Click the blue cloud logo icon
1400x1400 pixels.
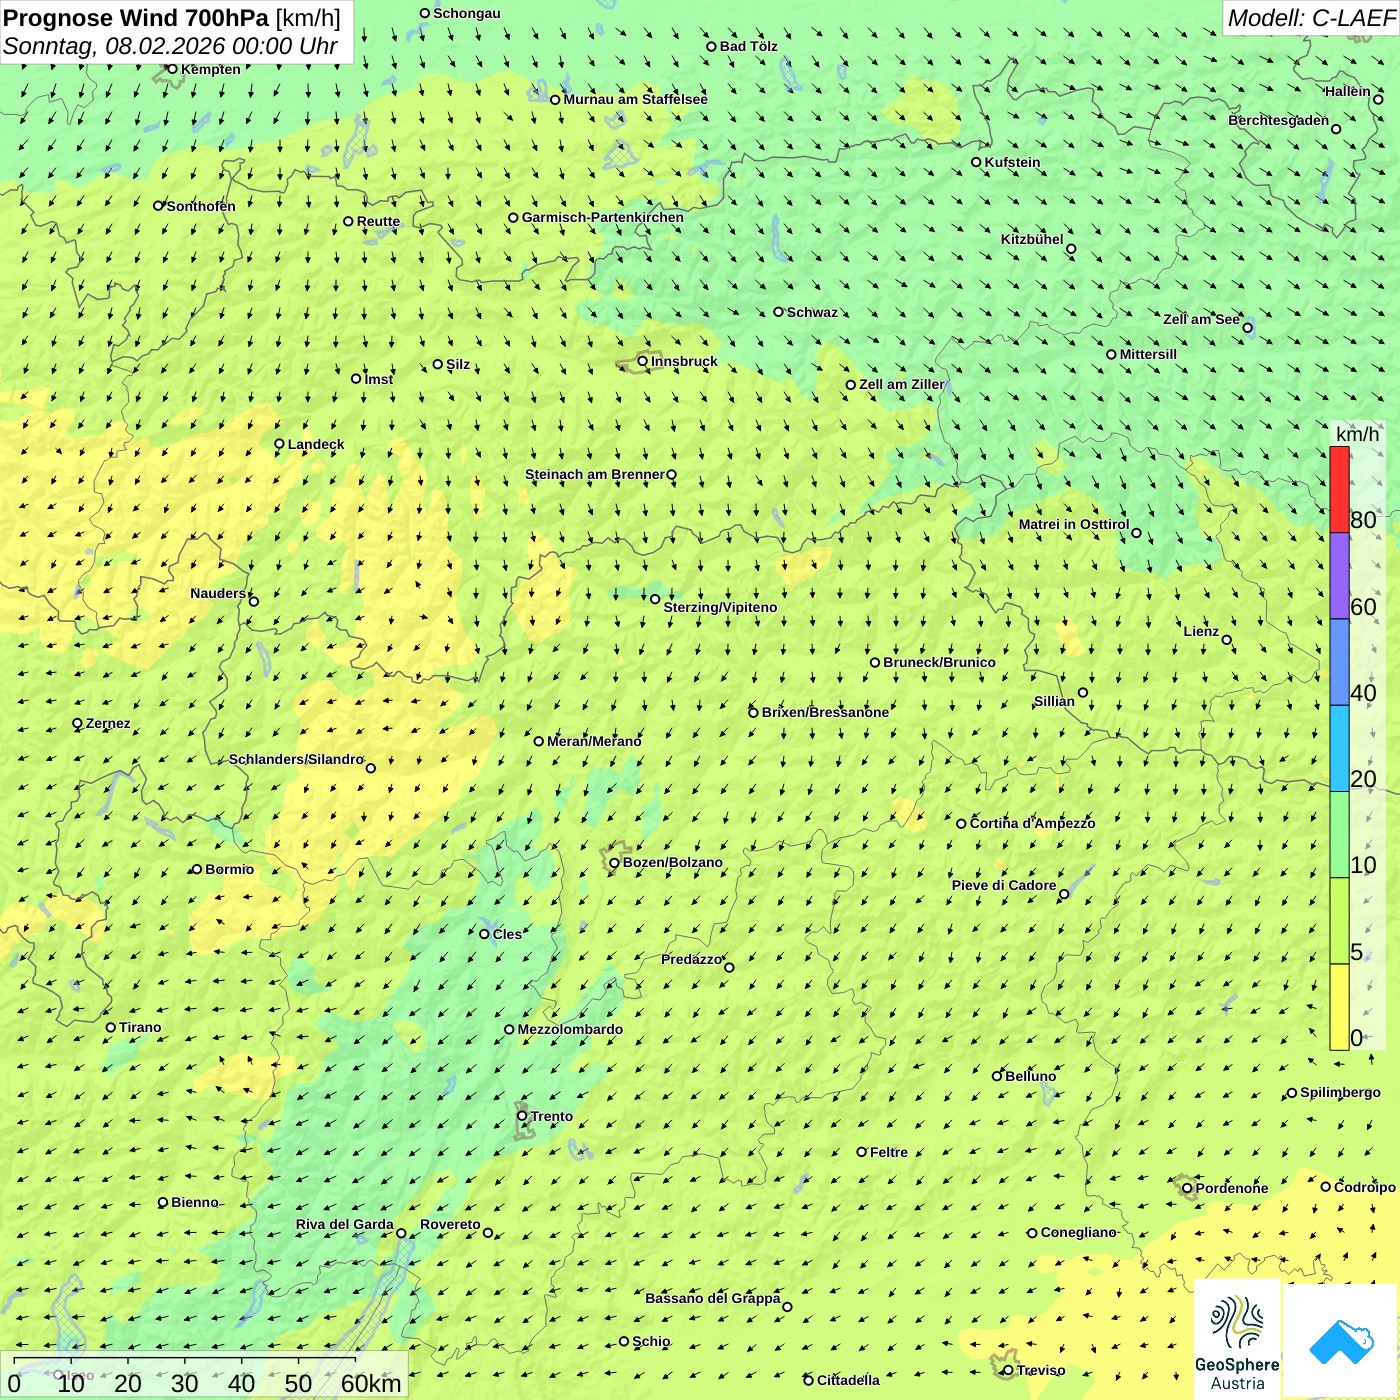(1341, 1341)
